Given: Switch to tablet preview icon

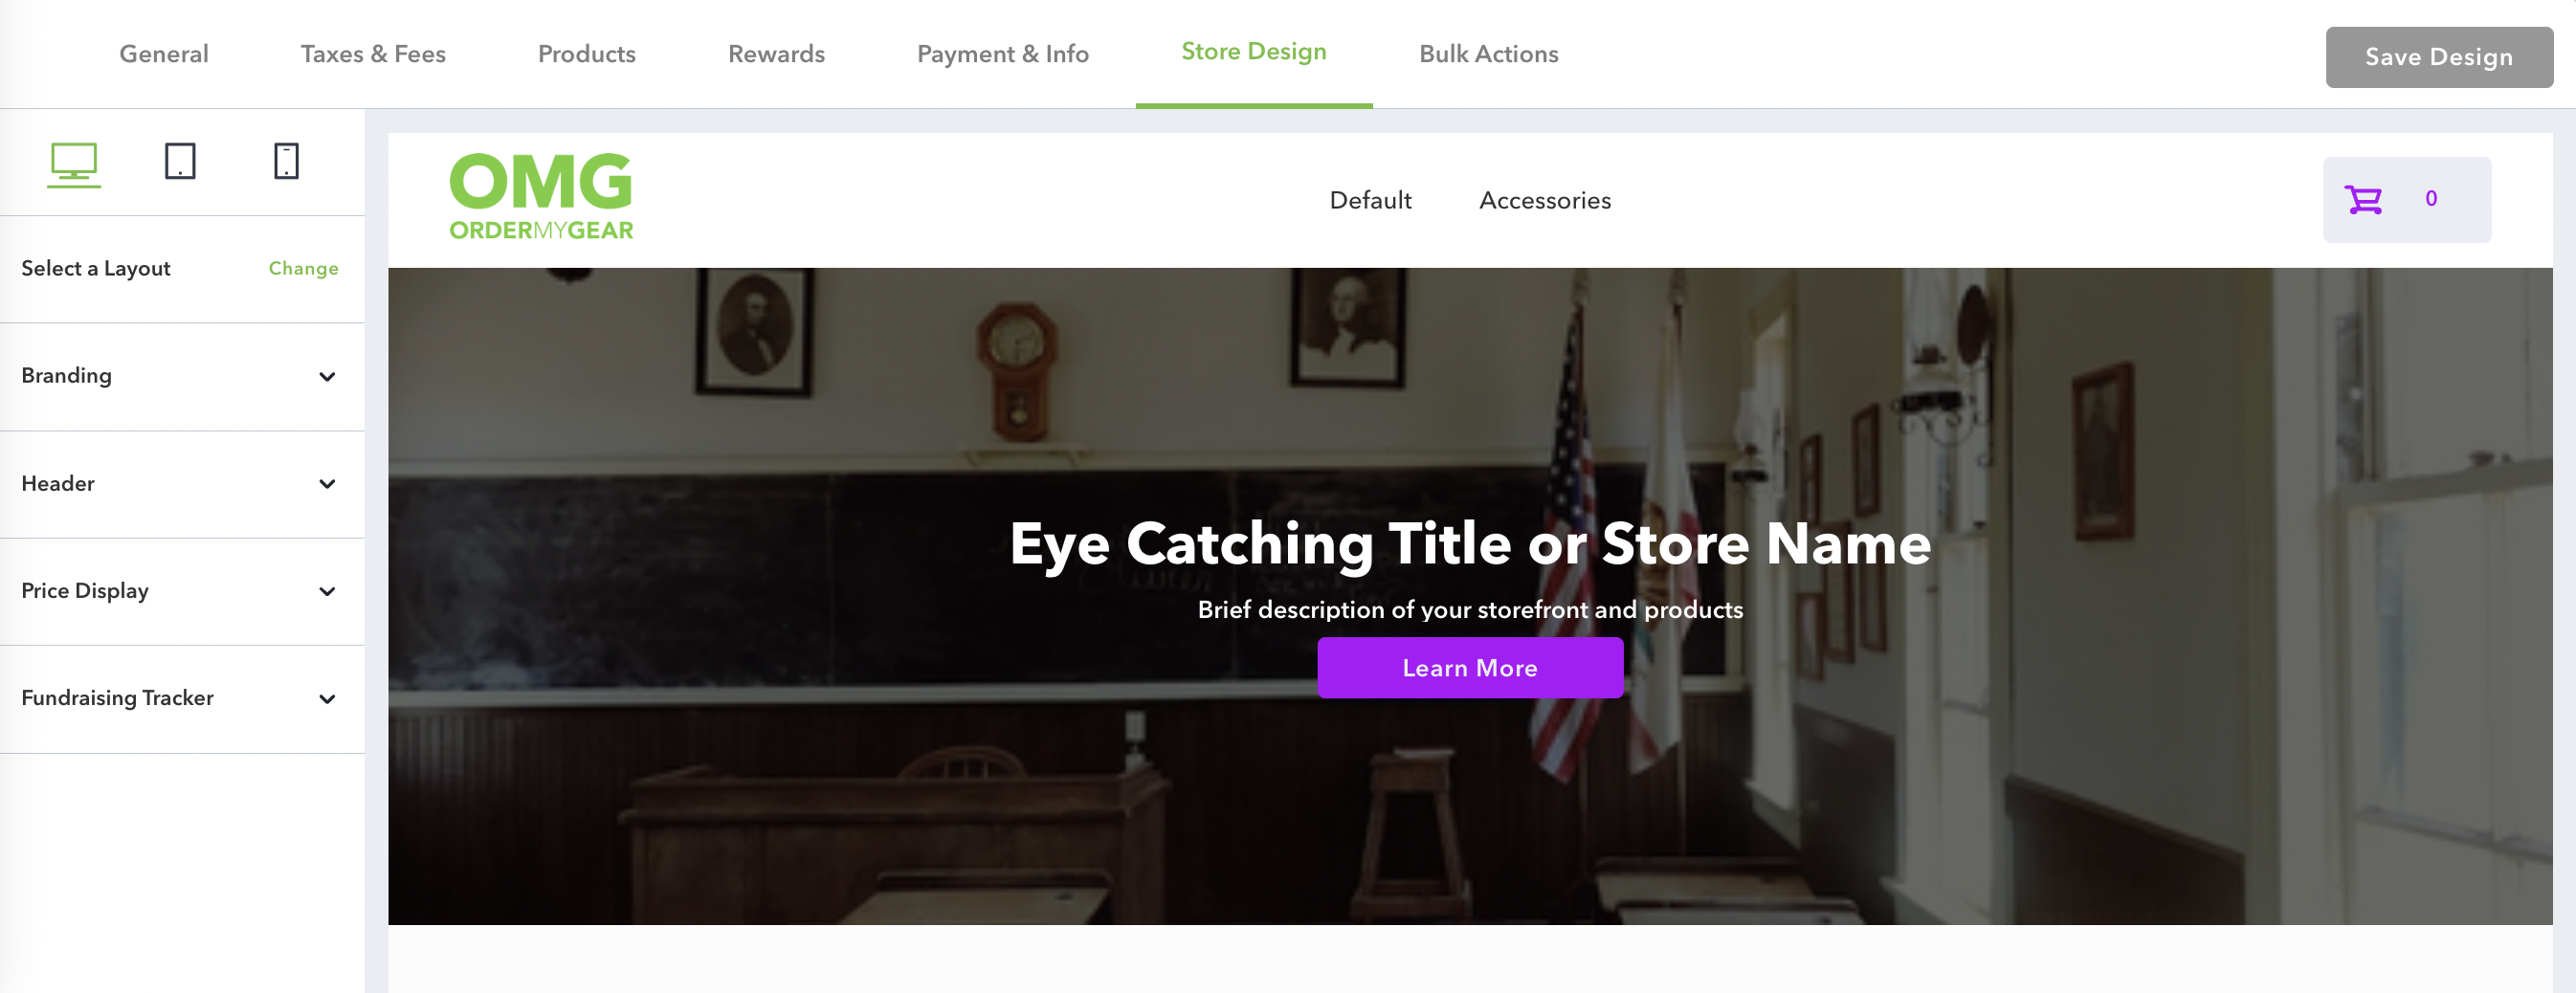Looking at the screenshot, I should (180, 161).
